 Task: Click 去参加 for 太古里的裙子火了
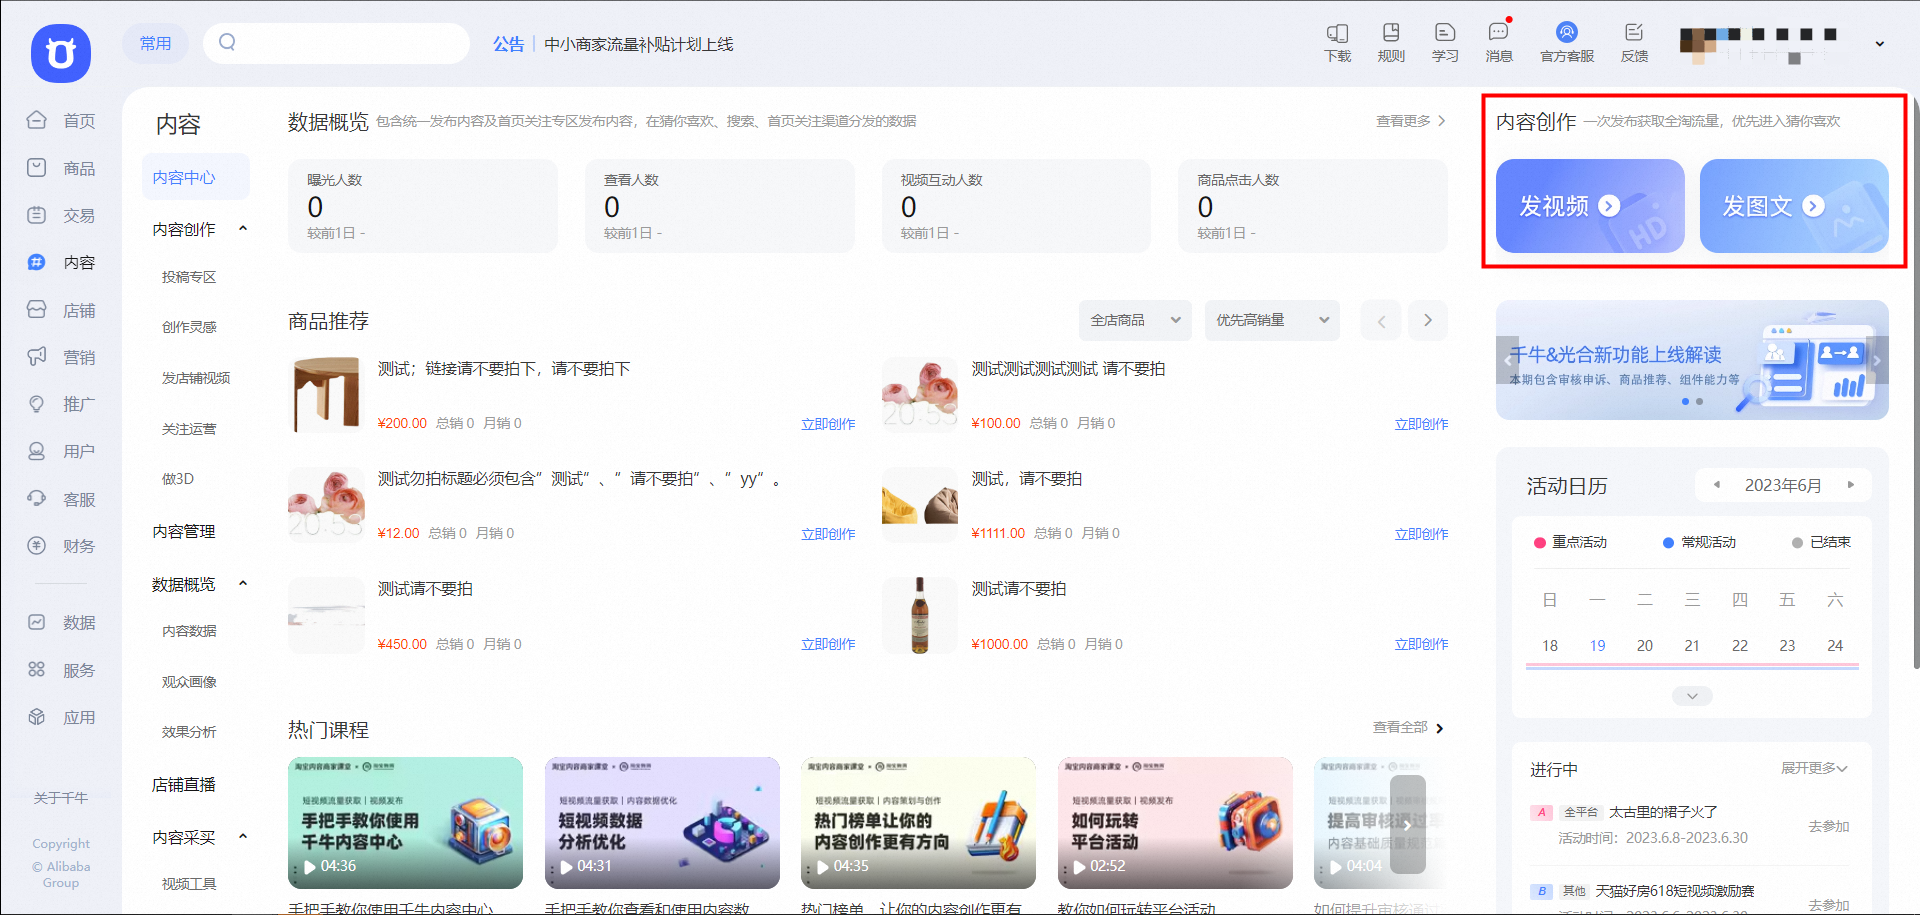point(1829,826)
